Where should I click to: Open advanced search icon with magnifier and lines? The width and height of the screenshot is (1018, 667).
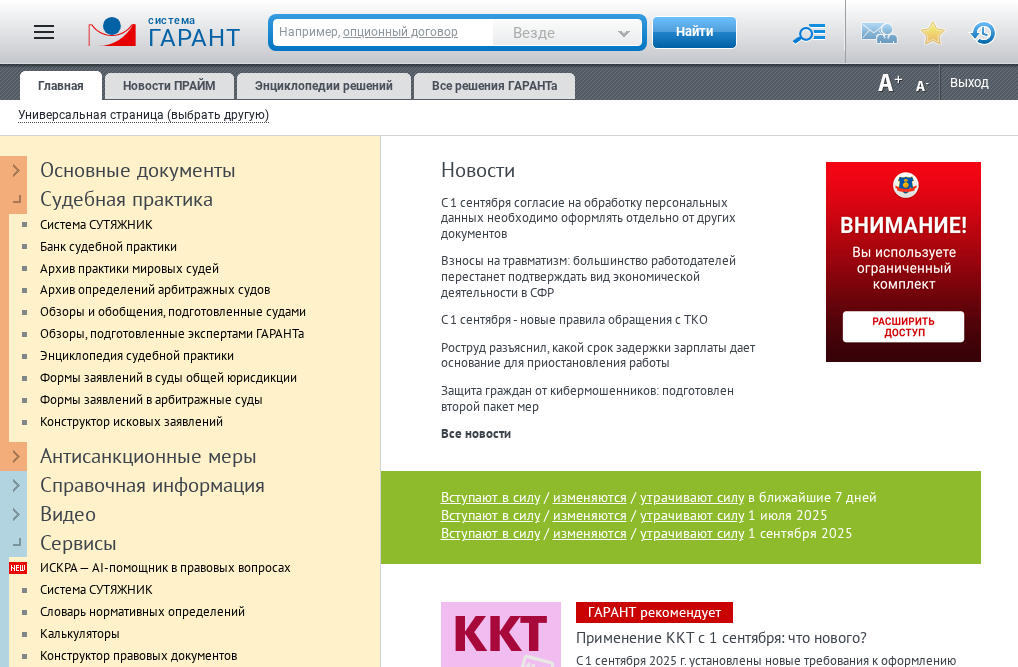tap(810, 32)
